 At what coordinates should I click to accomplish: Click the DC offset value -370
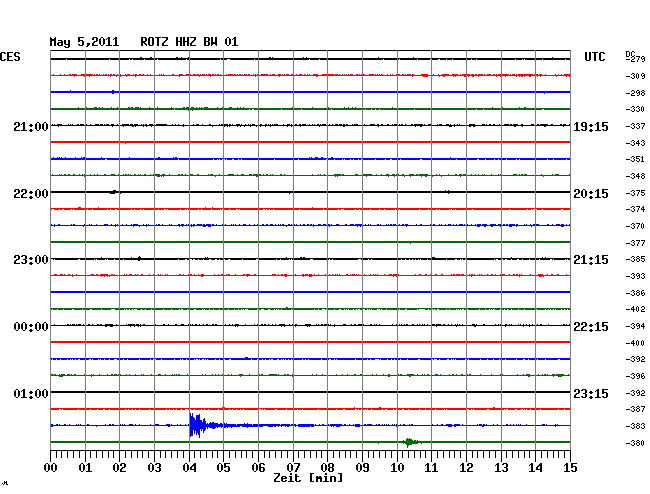tap(635, 226)
